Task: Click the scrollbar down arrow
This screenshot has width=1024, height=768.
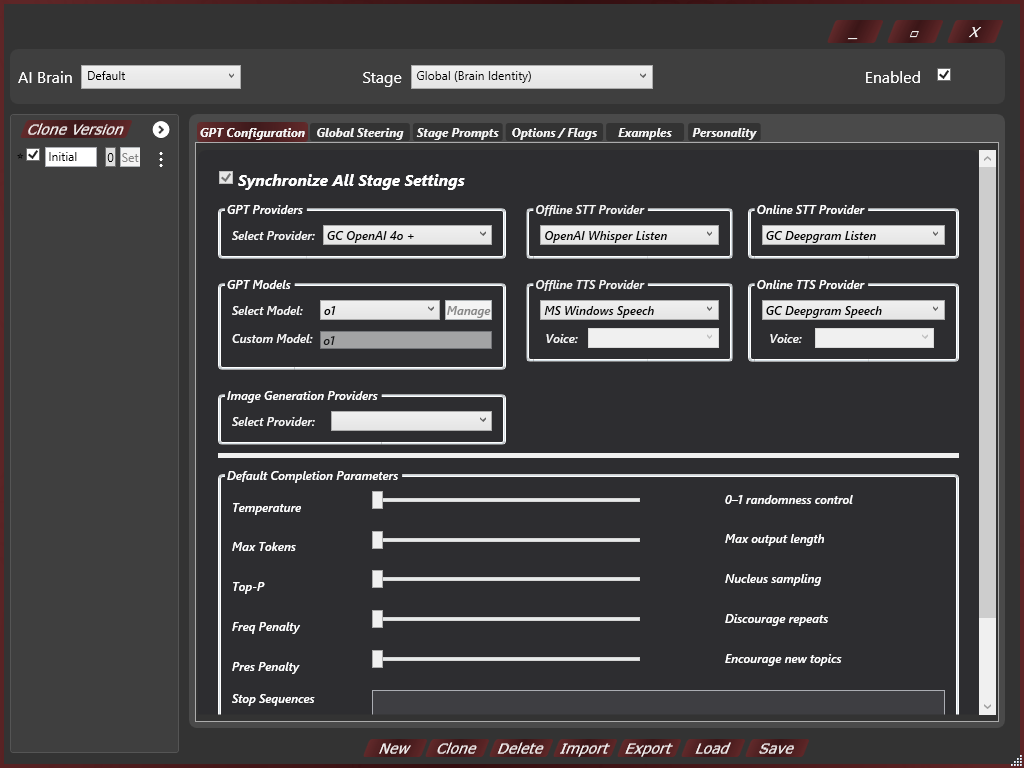Action: (x=987, y=706)
